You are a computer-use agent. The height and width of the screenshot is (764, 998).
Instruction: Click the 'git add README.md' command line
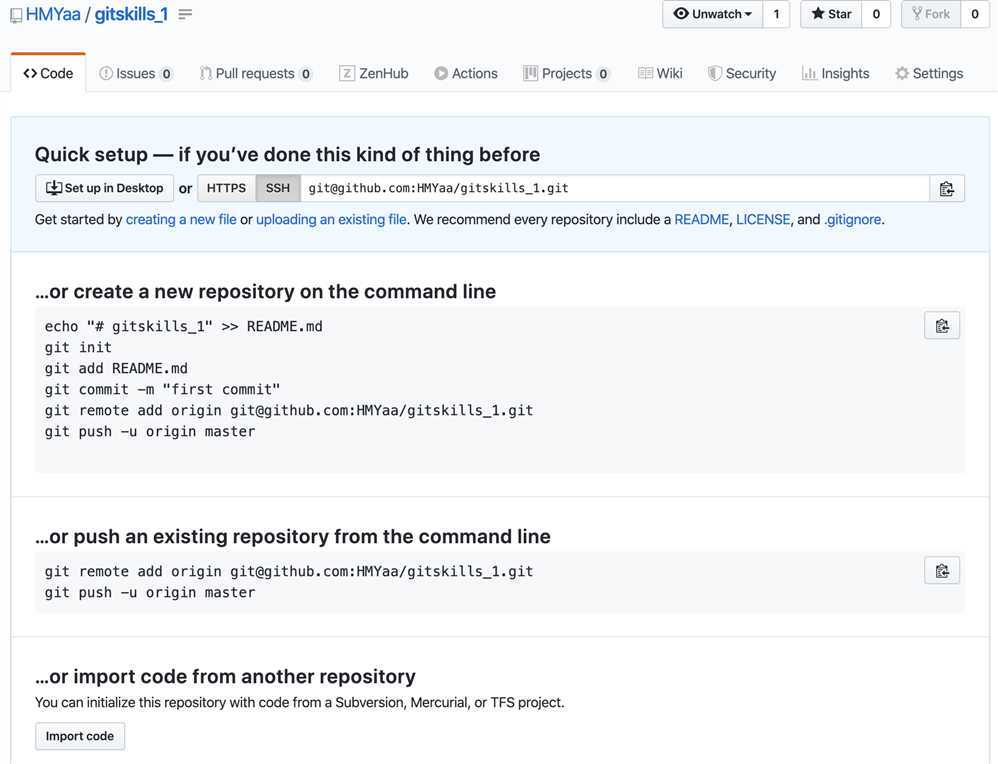tap(116, 369)
